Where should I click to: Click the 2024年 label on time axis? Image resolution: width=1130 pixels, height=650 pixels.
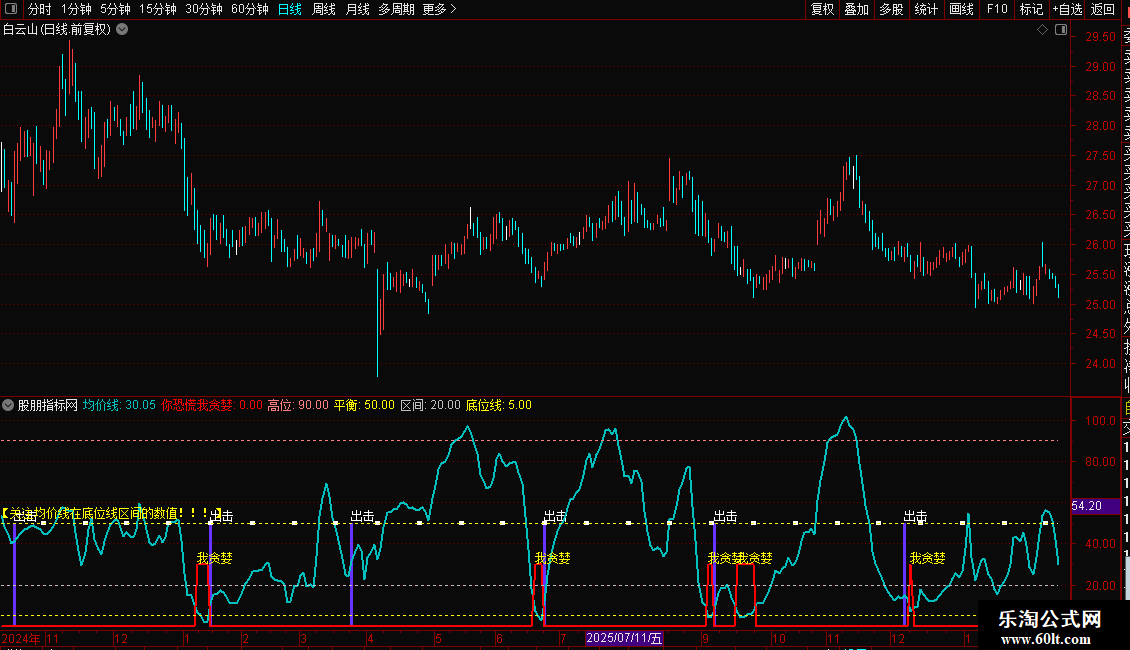tap(21, 638)
